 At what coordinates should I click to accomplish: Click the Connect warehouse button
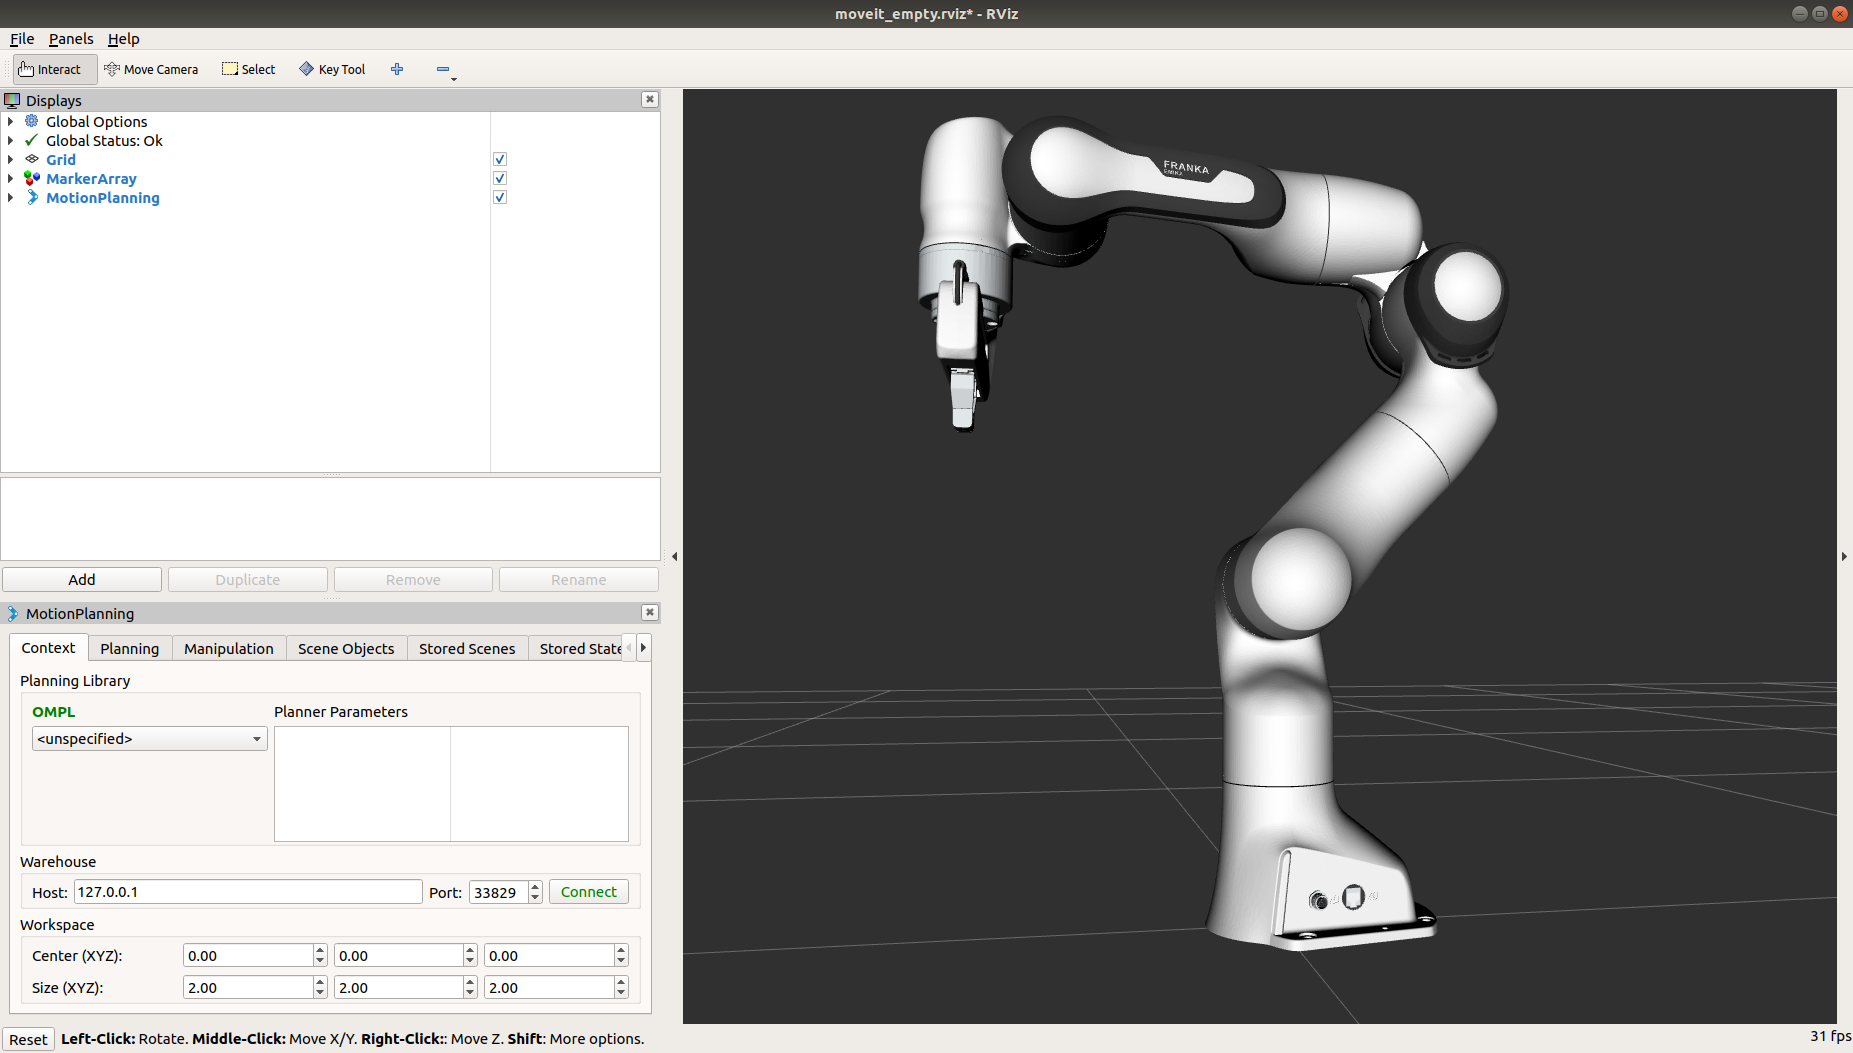click(x=589, y=892)
